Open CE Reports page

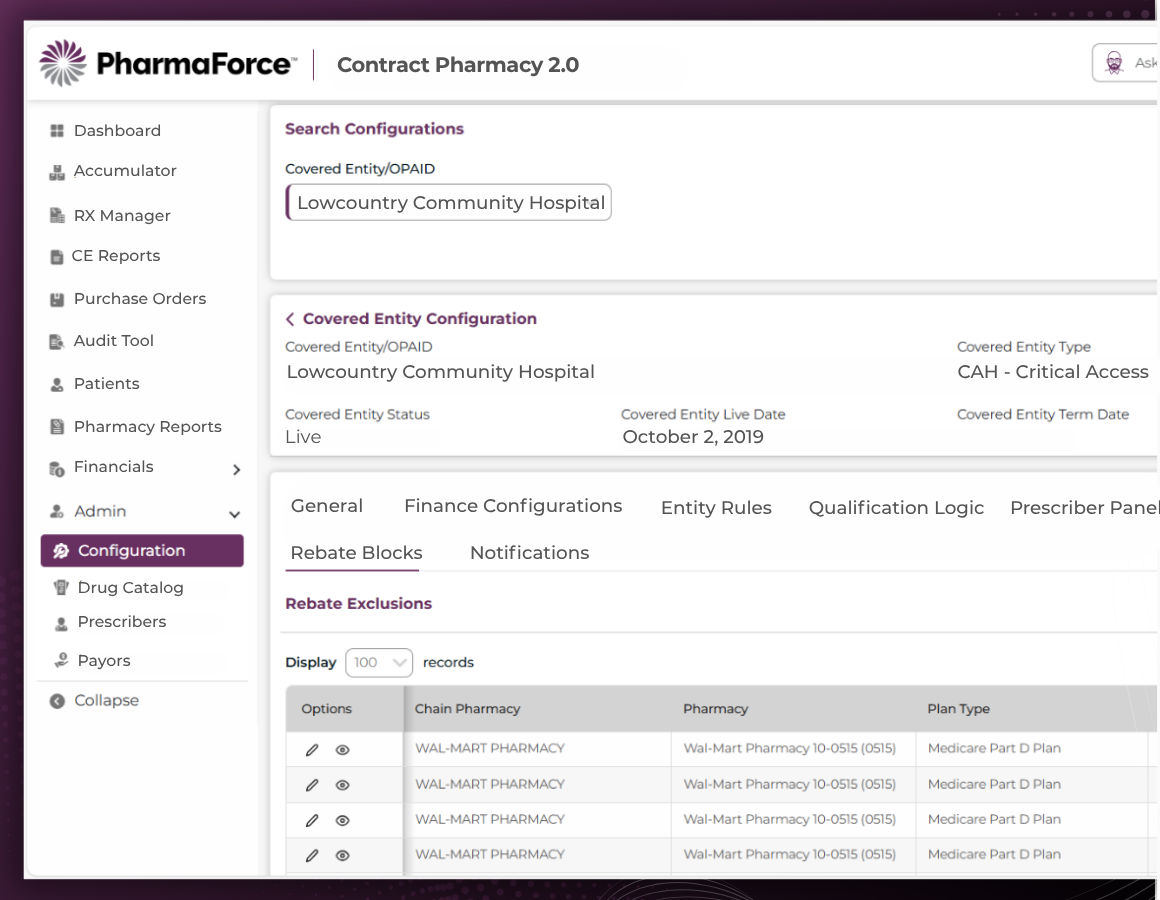(x=115, y=256)
